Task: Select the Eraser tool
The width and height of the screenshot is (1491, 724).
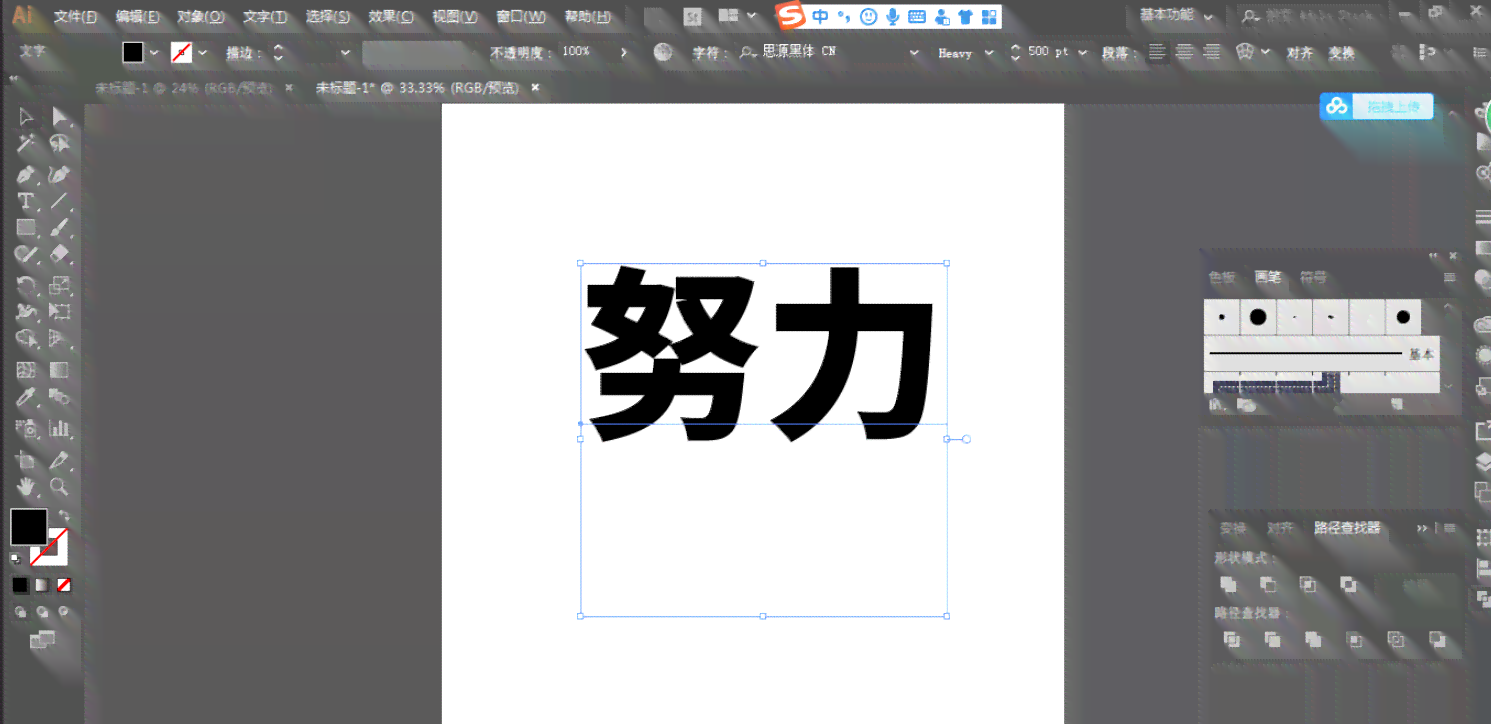Action: tap(61, 256)
